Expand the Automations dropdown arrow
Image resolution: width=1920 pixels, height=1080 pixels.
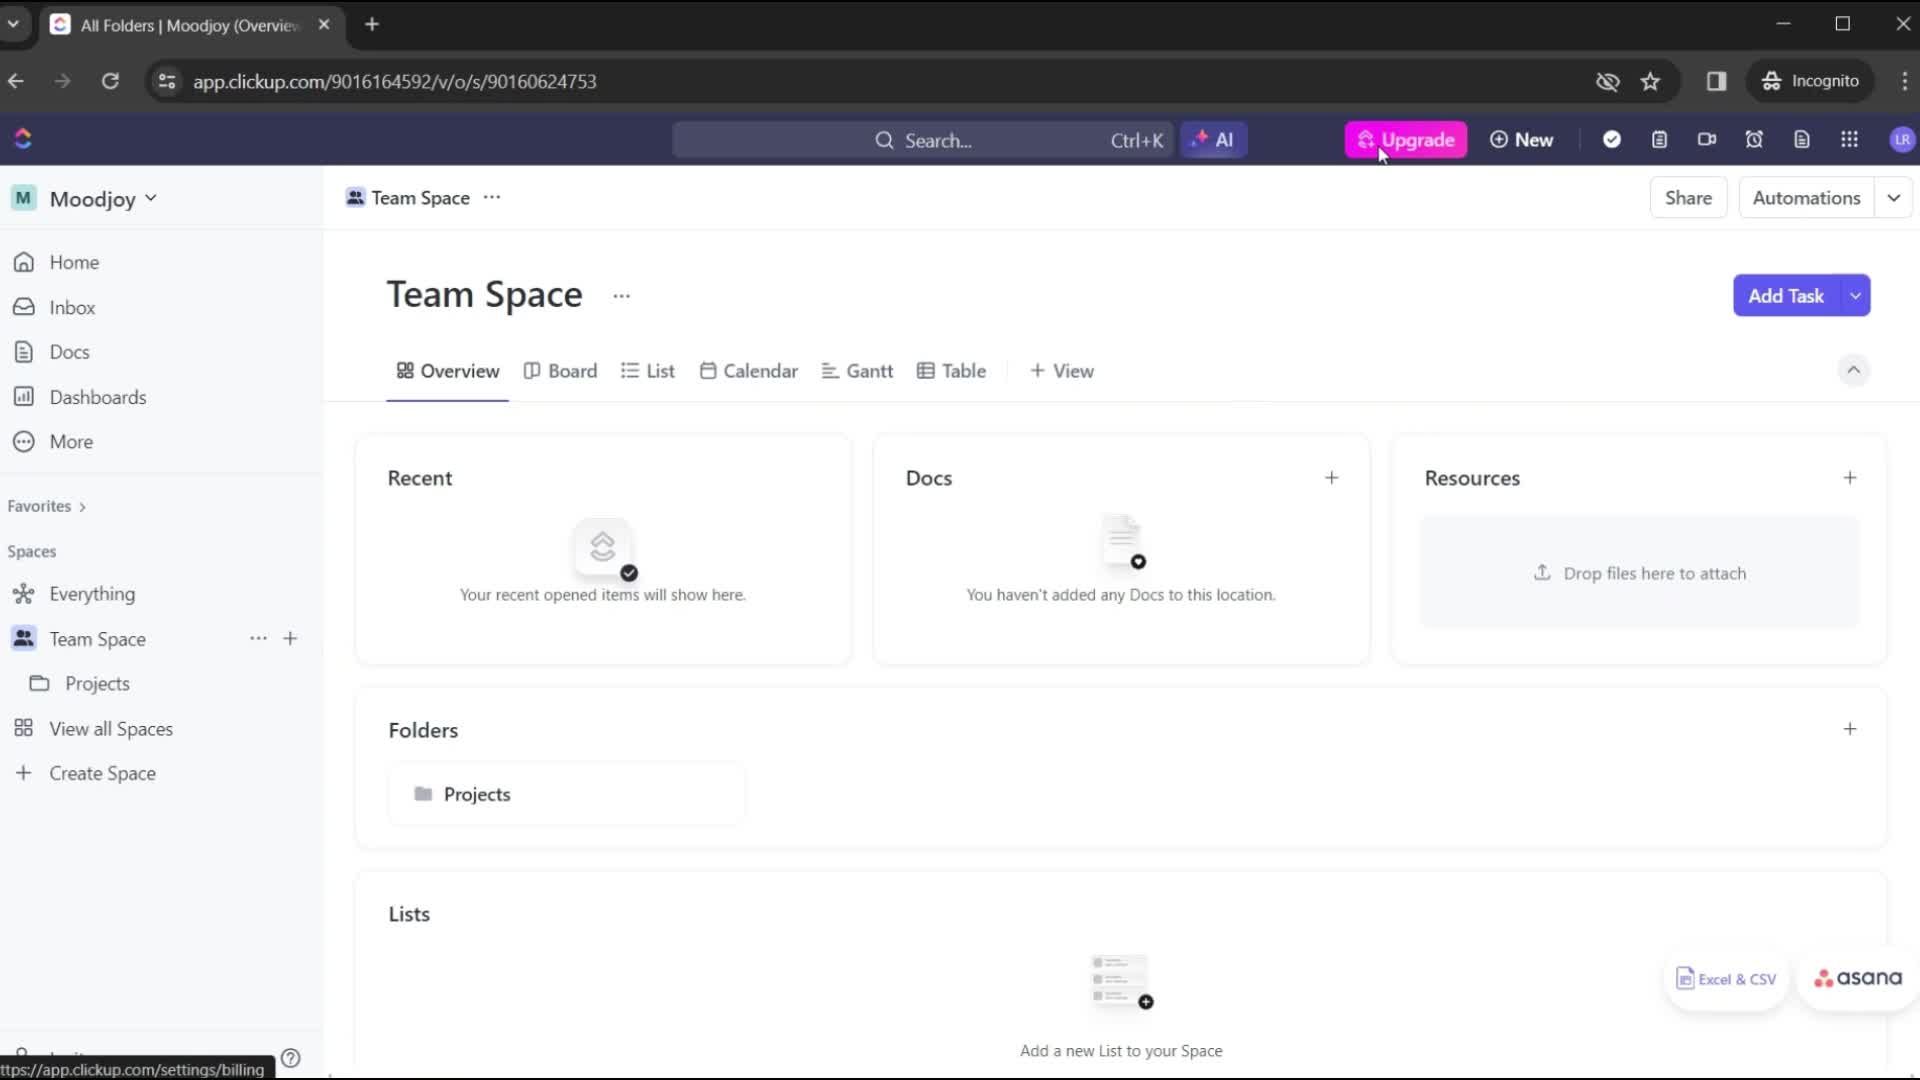coord(1894,198)
